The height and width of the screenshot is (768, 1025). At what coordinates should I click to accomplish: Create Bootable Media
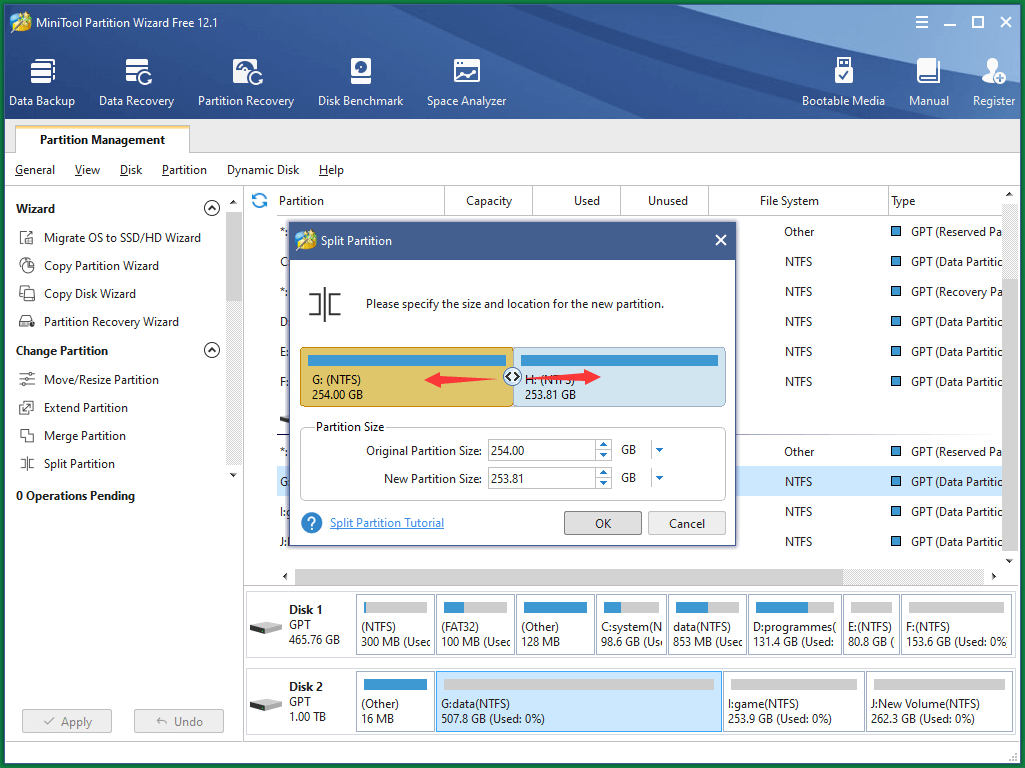pyautogui.click(x=843, y=82)
